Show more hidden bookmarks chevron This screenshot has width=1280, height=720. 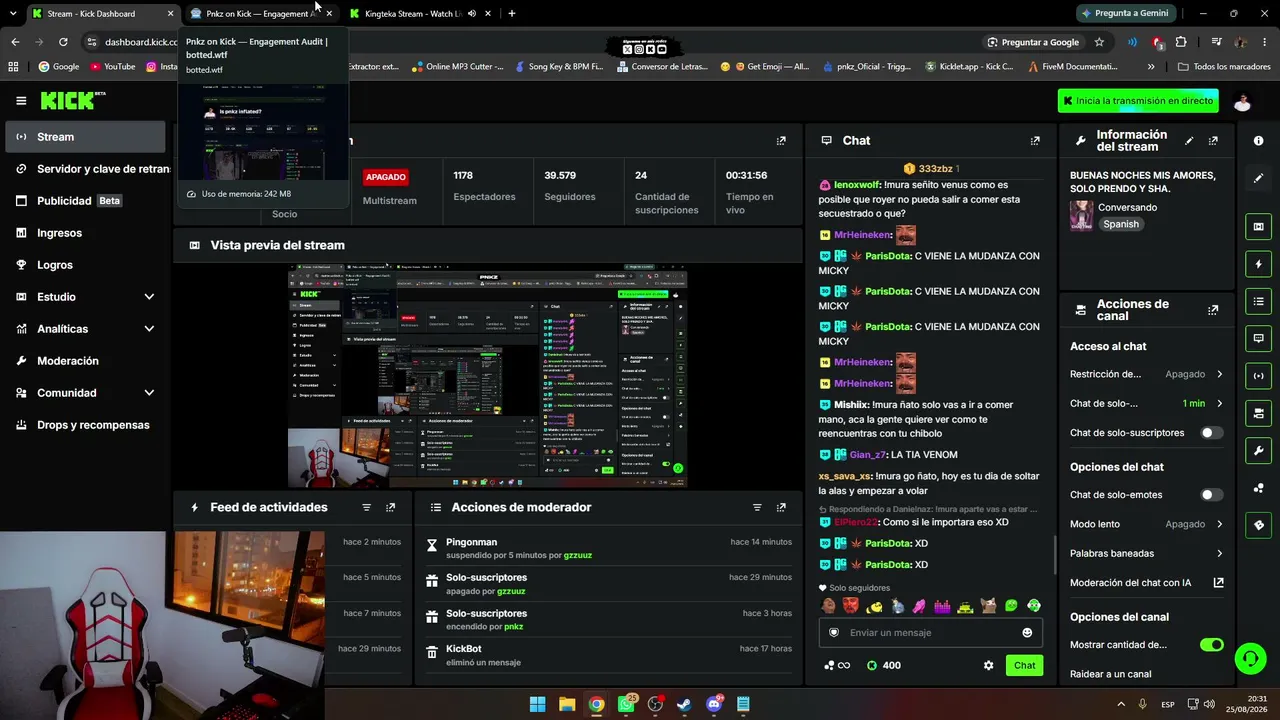(x=1151, y=67)
